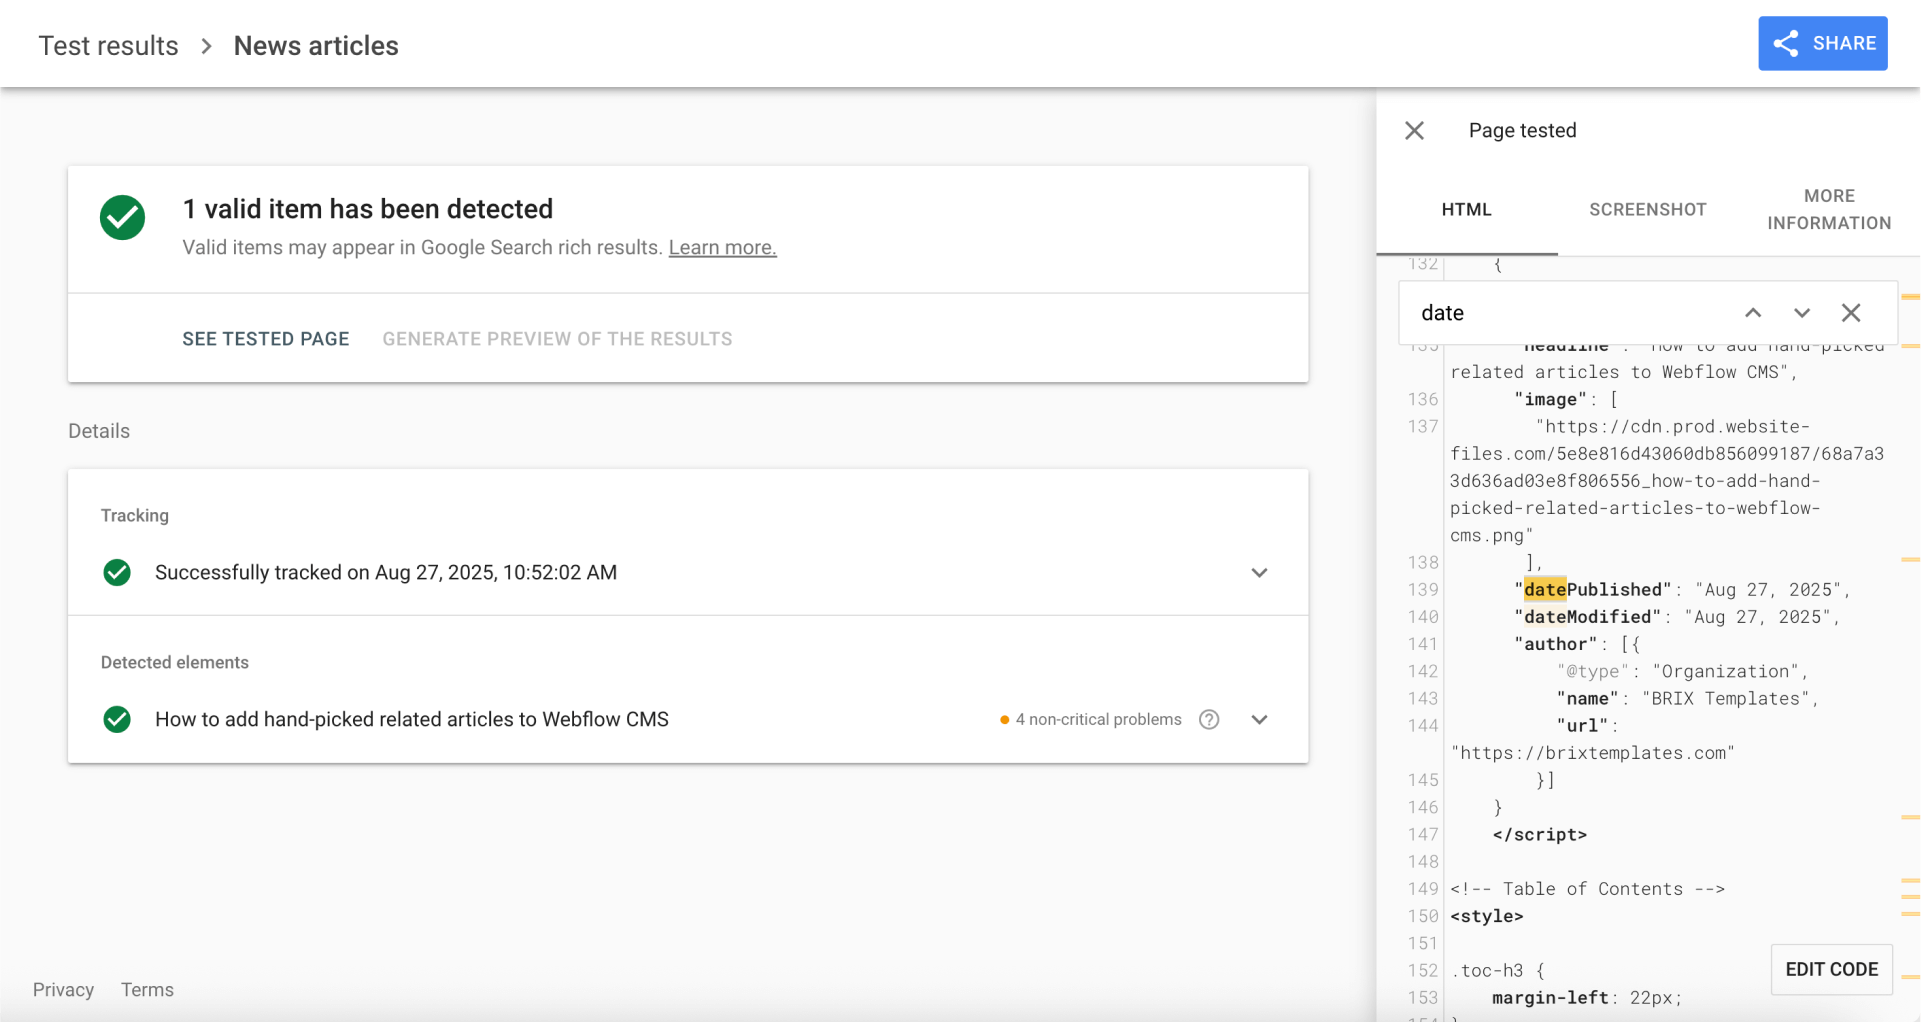Click 'How to add hand-picked related articles' title
The height and width of the screenshot is (1023, 1921).
point(411,720)
